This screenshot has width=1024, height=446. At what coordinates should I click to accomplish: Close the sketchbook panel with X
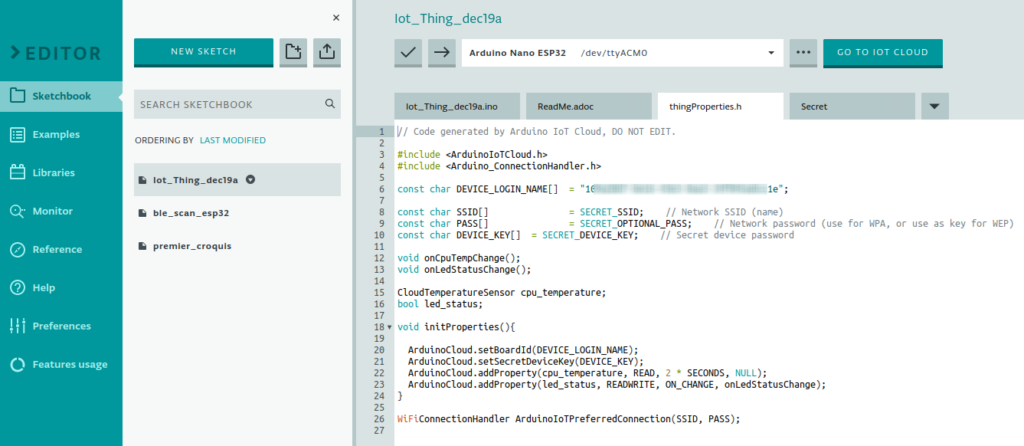pos(336,18)
